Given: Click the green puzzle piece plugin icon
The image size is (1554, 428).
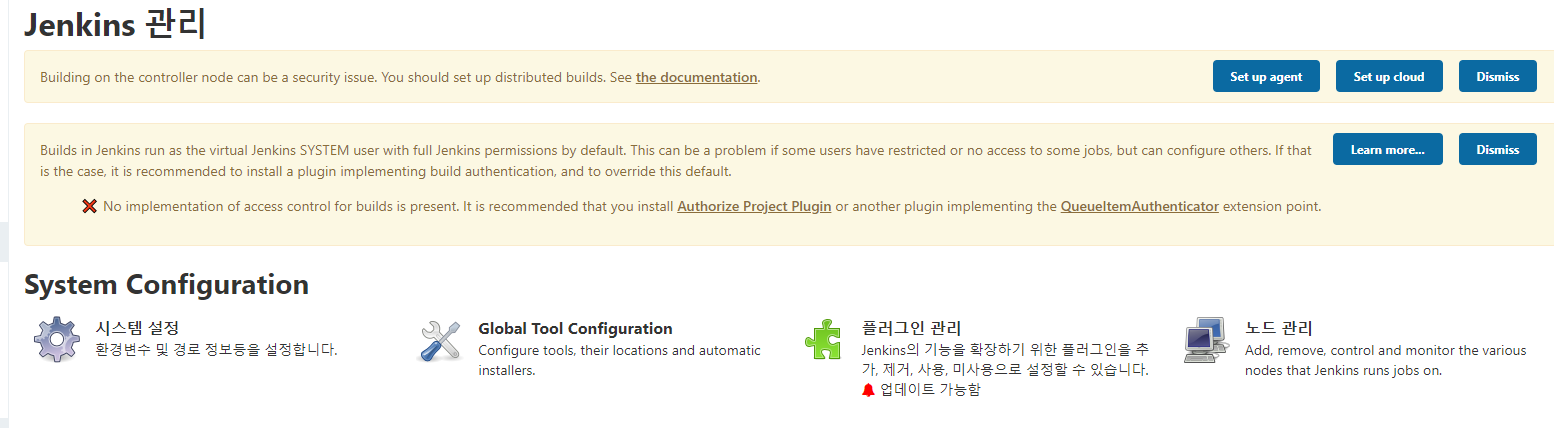Looking at the screenshot, I should [822, 340].
